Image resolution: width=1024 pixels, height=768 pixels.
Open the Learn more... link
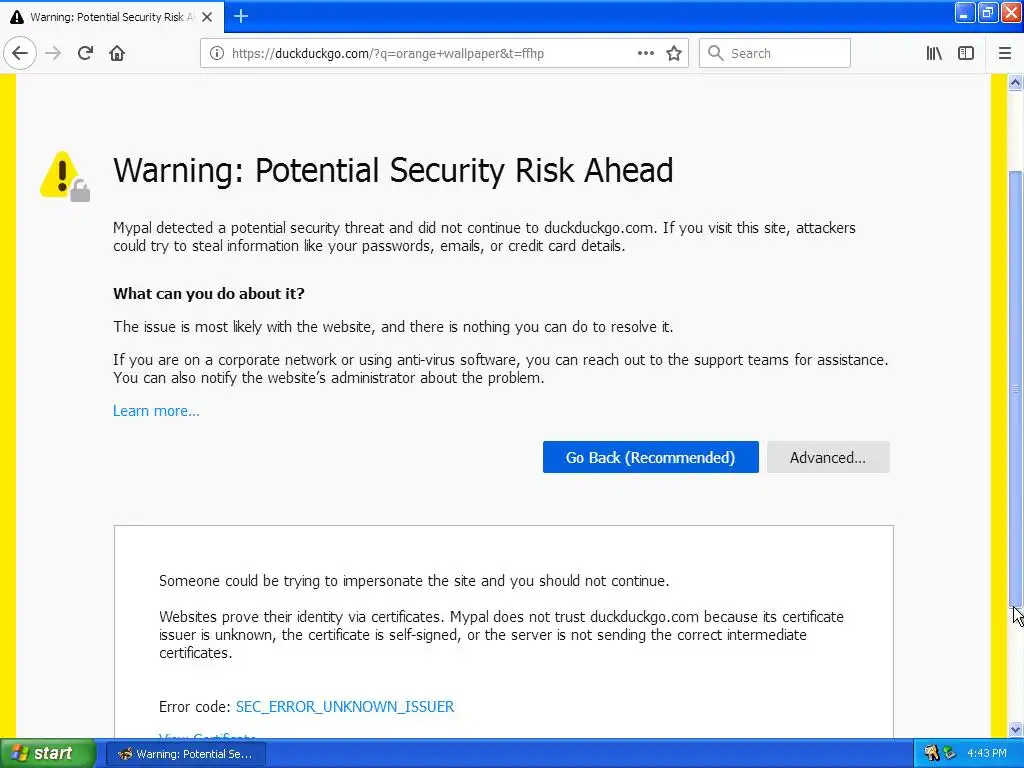(156, 411)
